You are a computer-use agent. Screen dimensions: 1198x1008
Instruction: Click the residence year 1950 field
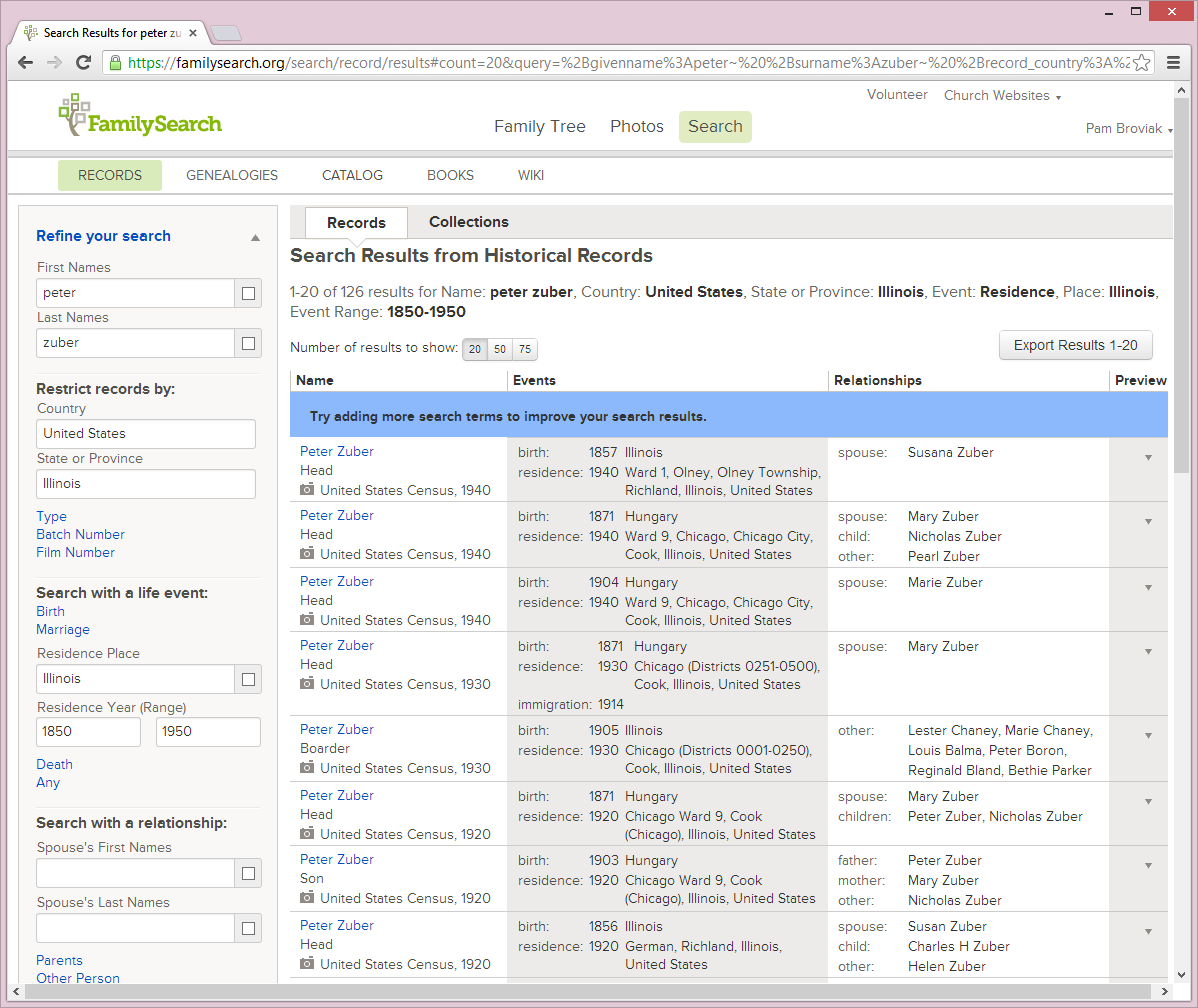(209, 732)
